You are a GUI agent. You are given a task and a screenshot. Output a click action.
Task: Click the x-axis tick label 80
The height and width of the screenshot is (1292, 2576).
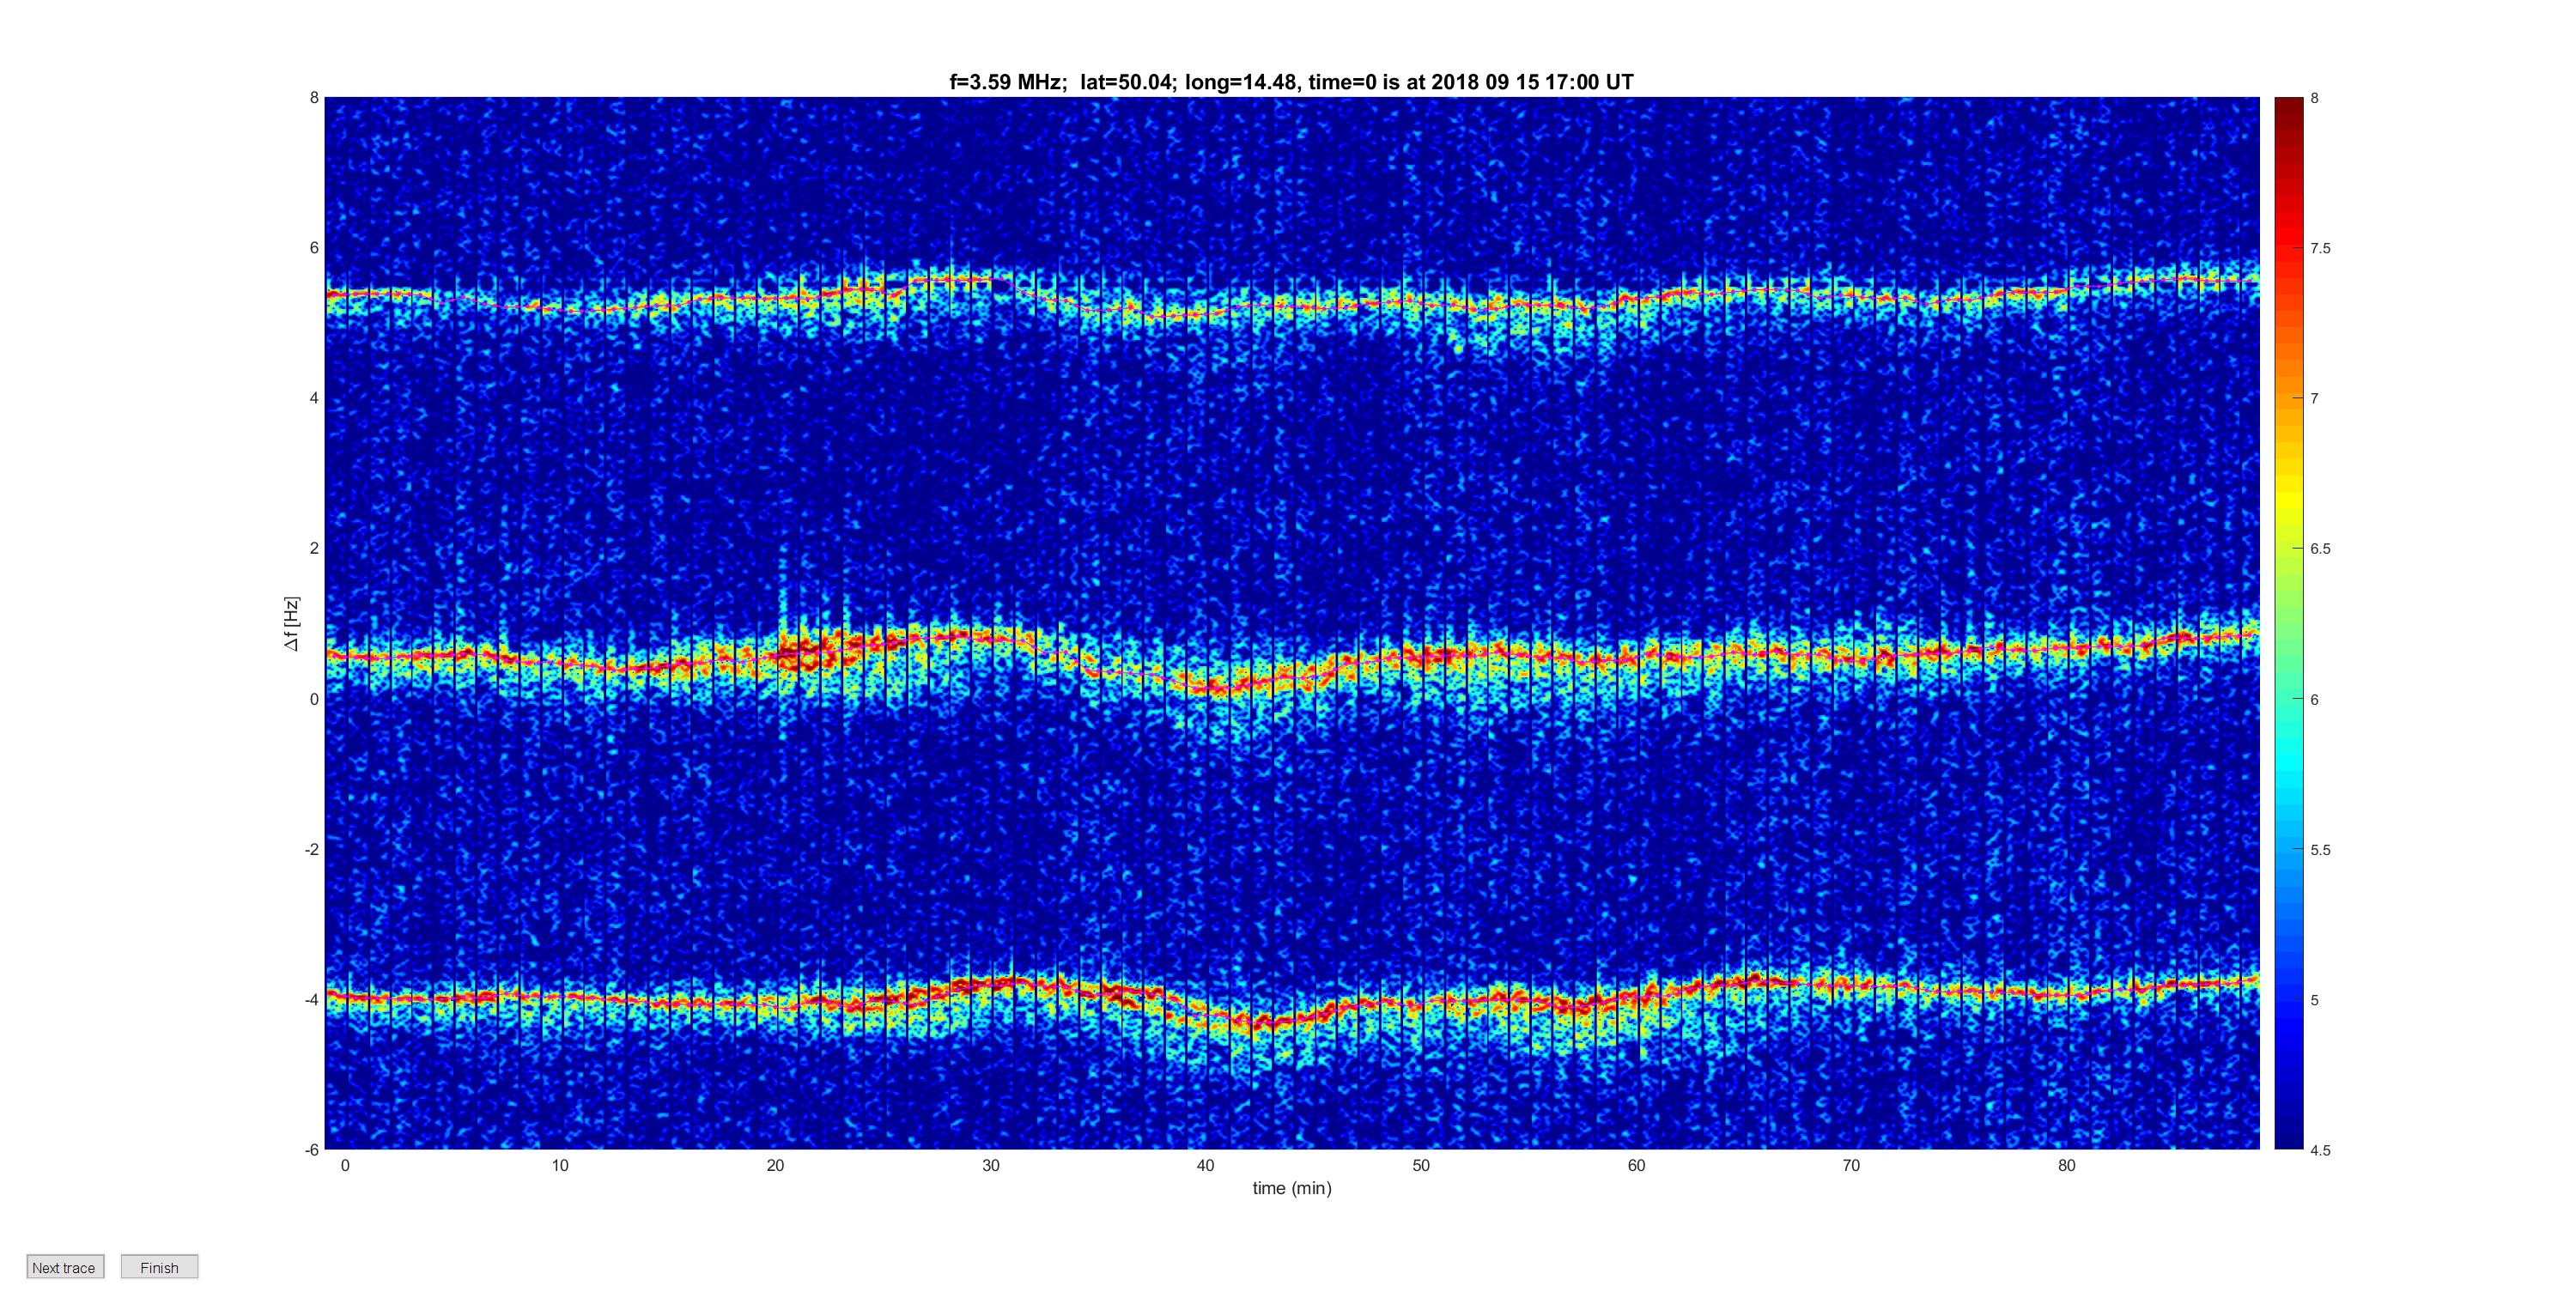2066,1165
